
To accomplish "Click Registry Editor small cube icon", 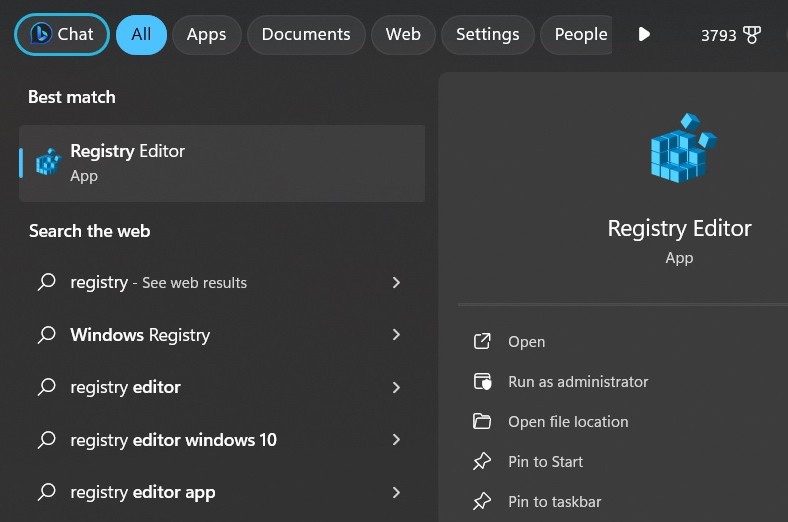I will [48, 162].
